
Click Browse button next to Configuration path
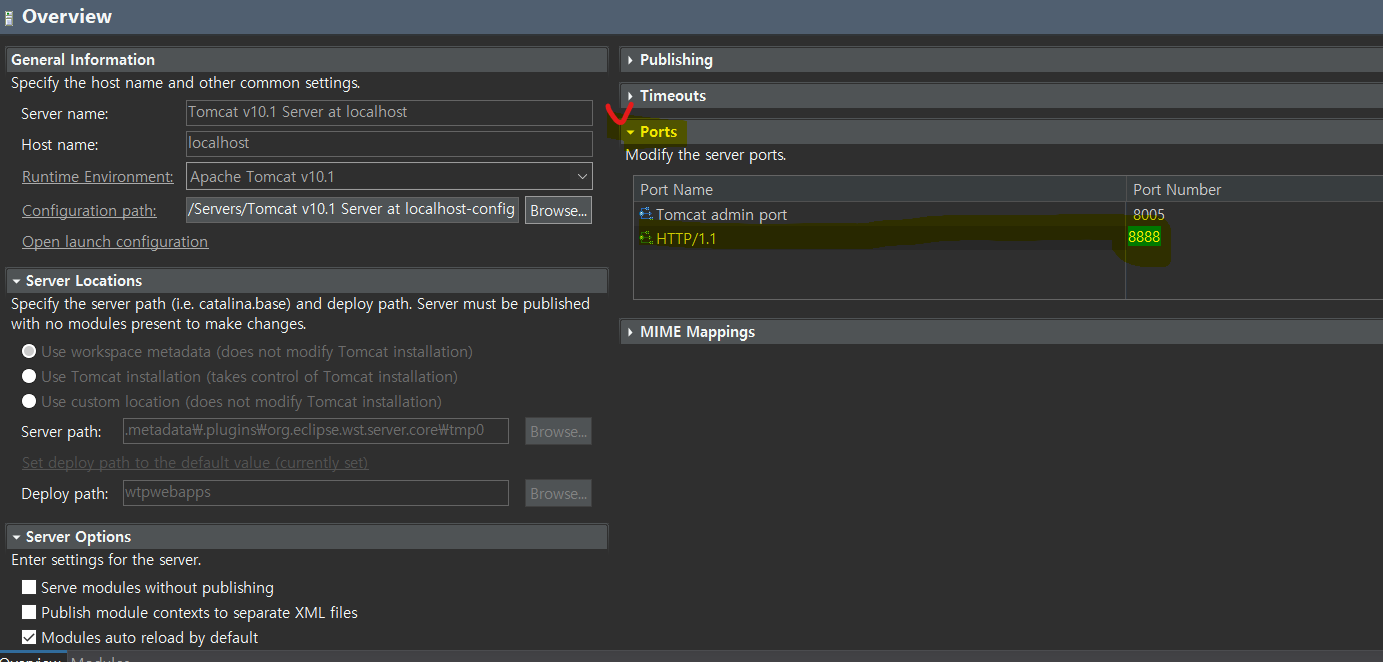558,211
